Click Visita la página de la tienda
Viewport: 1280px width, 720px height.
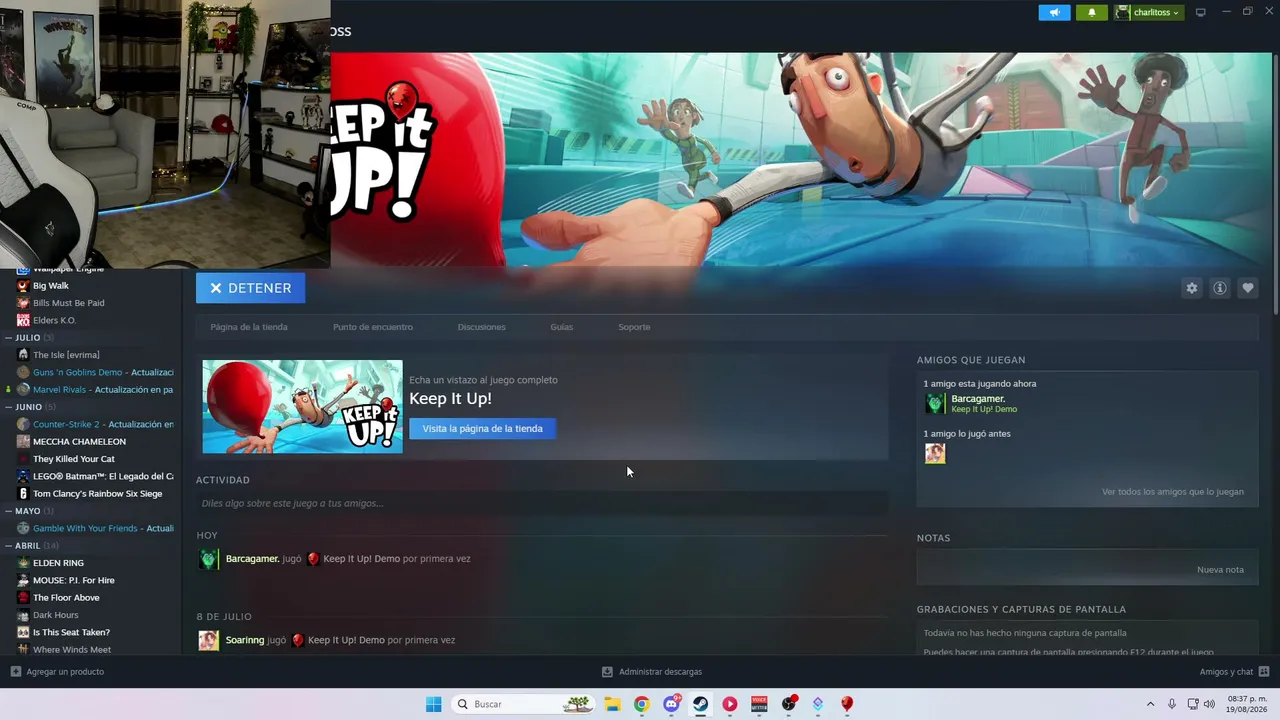pyautogui.click(x=482, y=429)
